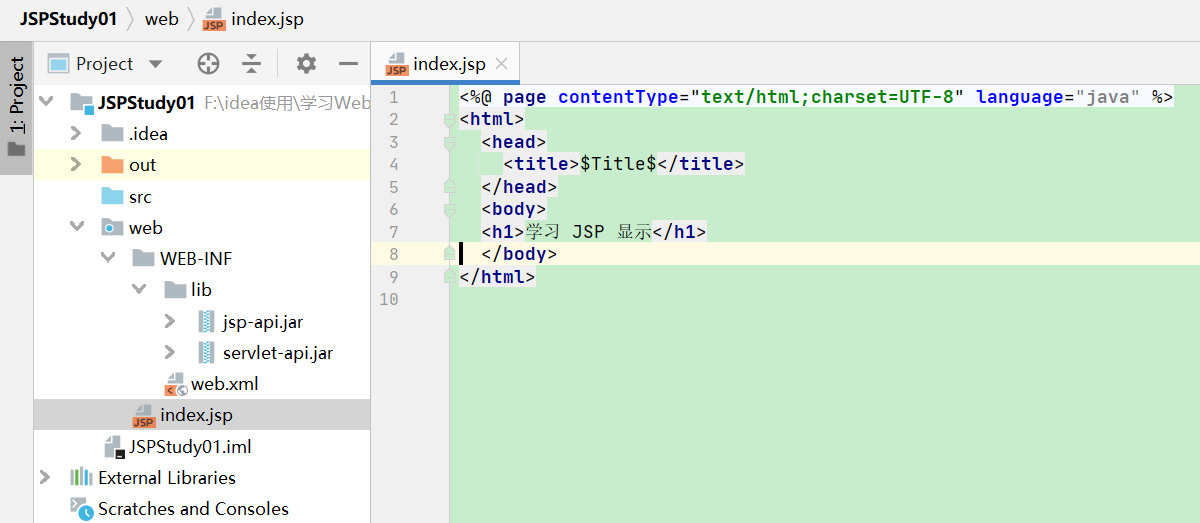This screenshot has width=1200, height=523.
Task: Click the index.jsp file icon in tree
Action: tap(144, 415)
